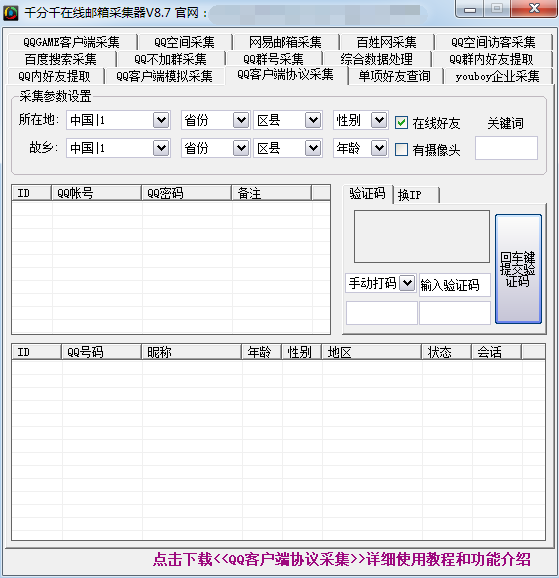Click the 输入验证码 field
Image resolution: width=559 pixels, height=578 pixels.
click(x=455, y=285)
